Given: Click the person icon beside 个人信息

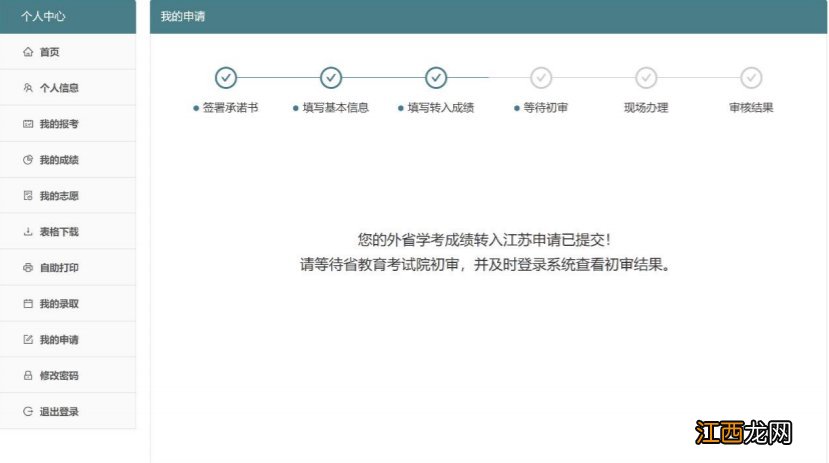Looking at the screenshot, I should coord(28,88).
